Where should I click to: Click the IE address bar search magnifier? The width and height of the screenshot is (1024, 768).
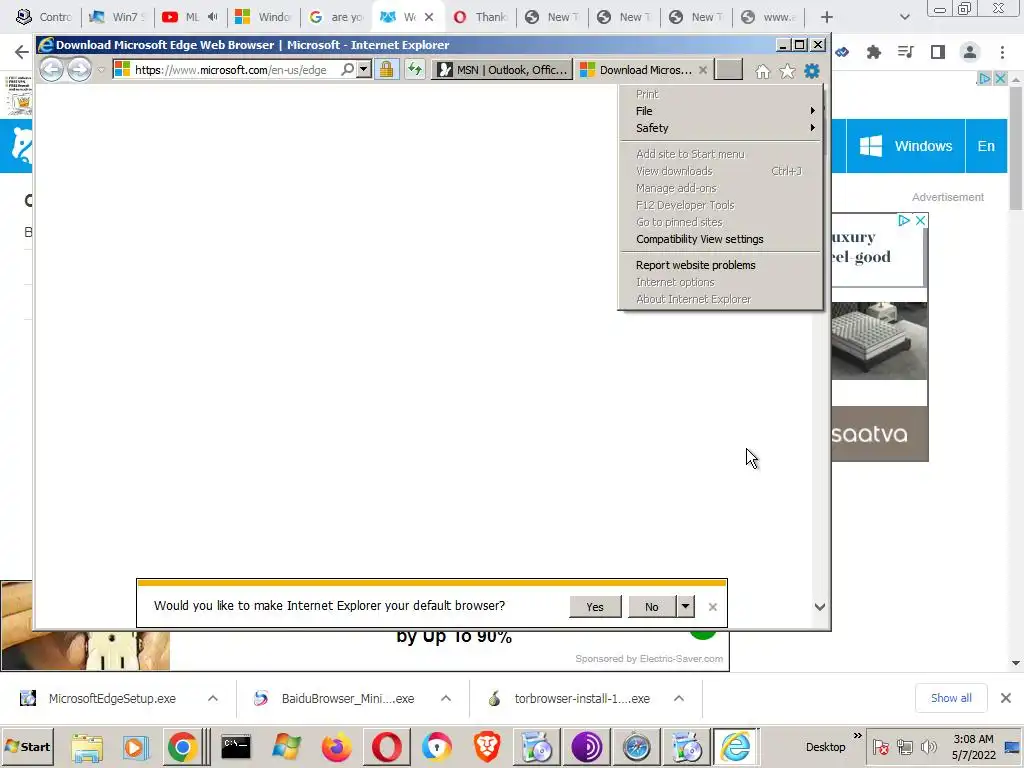(347, 69)
